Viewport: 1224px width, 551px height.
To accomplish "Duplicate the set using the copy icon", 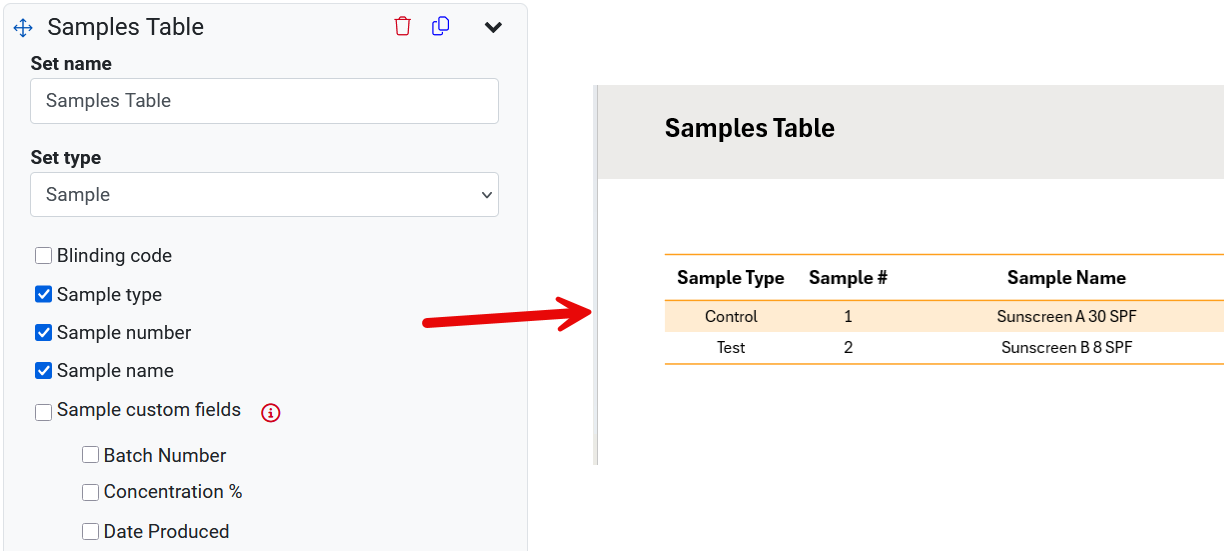I will coord(440,27).
